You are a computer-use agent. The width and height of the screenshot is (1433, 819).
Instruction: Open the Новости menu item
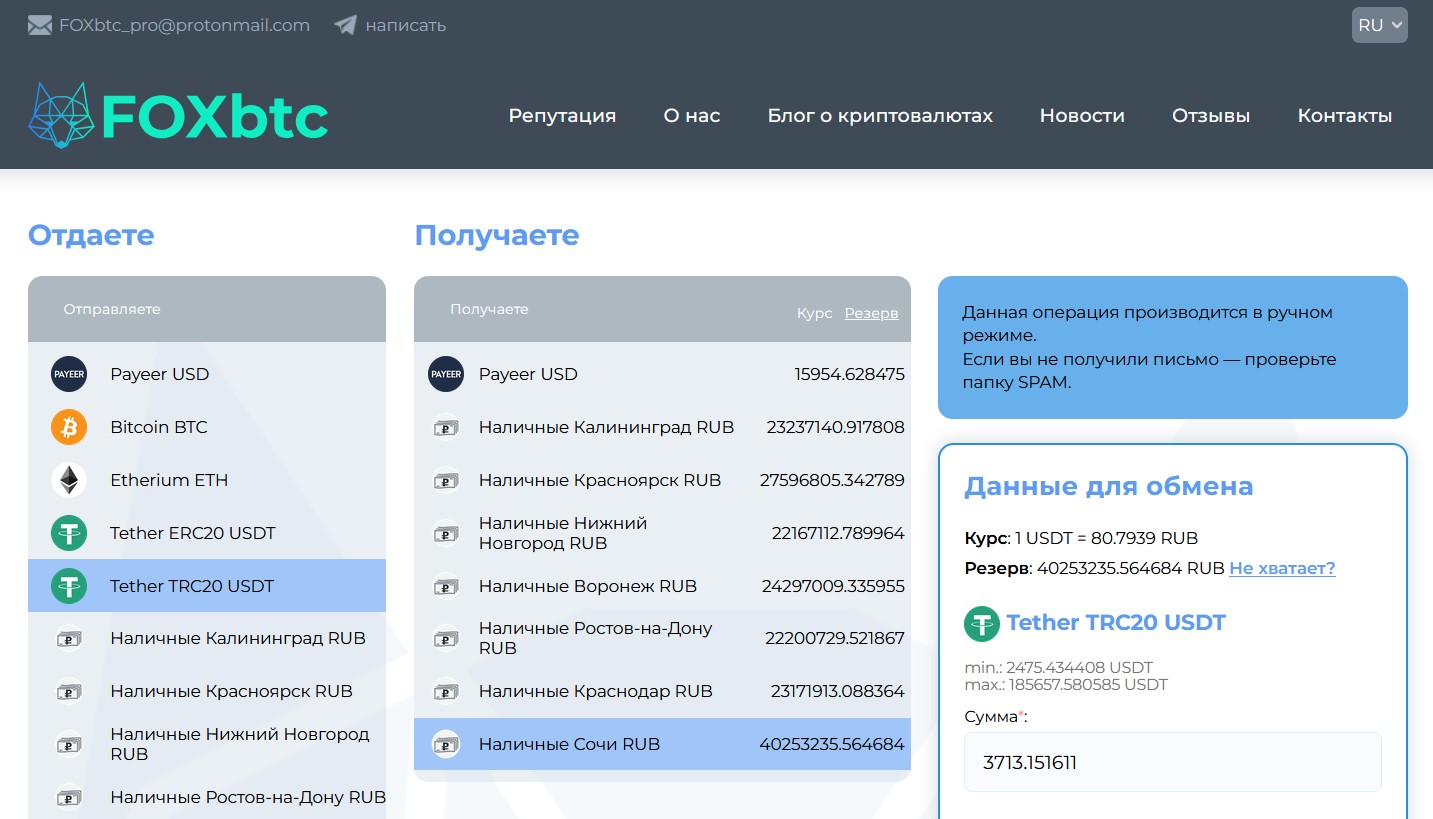pyautogui.click(x=1082, y=116)
